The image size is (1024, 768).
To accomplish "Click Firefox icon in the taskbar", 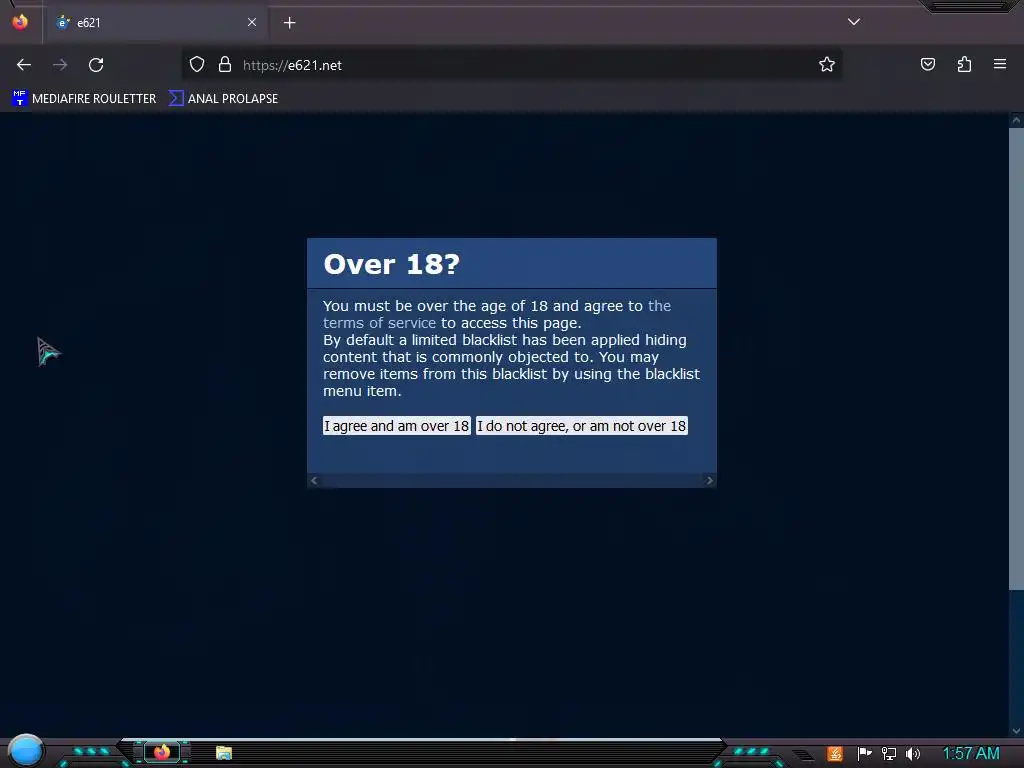I will click(162, 752).
